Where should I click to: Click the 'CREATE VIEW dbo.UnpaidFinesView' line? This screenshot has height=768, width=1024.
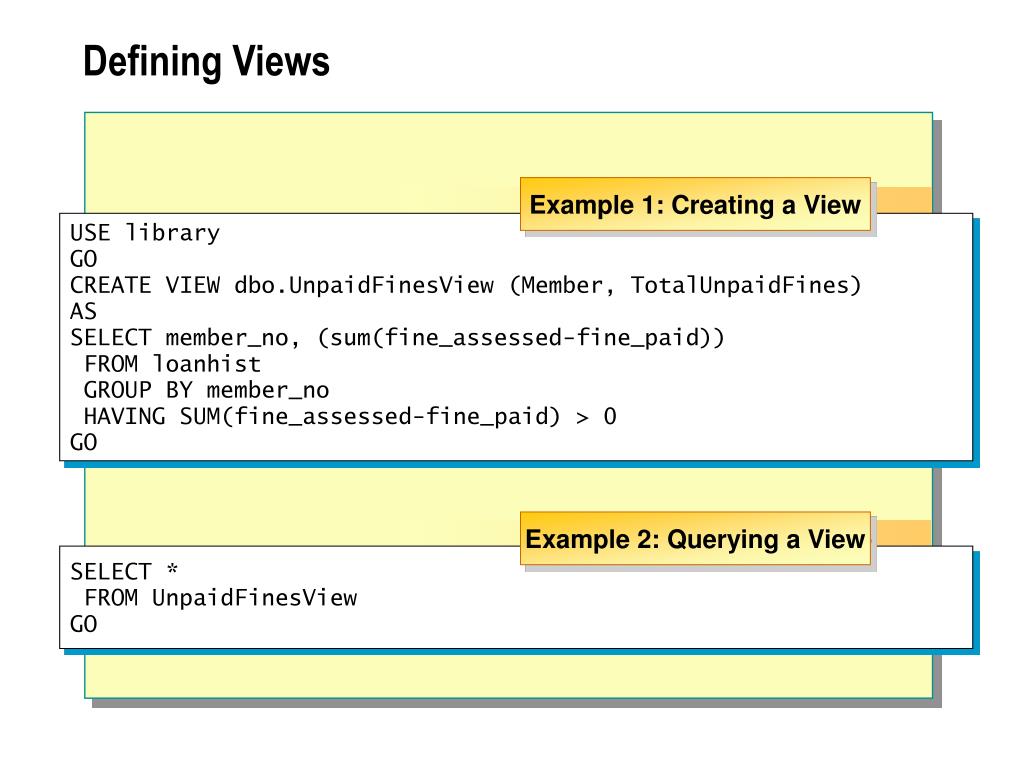pyautogui.click(x=466, y=285)
